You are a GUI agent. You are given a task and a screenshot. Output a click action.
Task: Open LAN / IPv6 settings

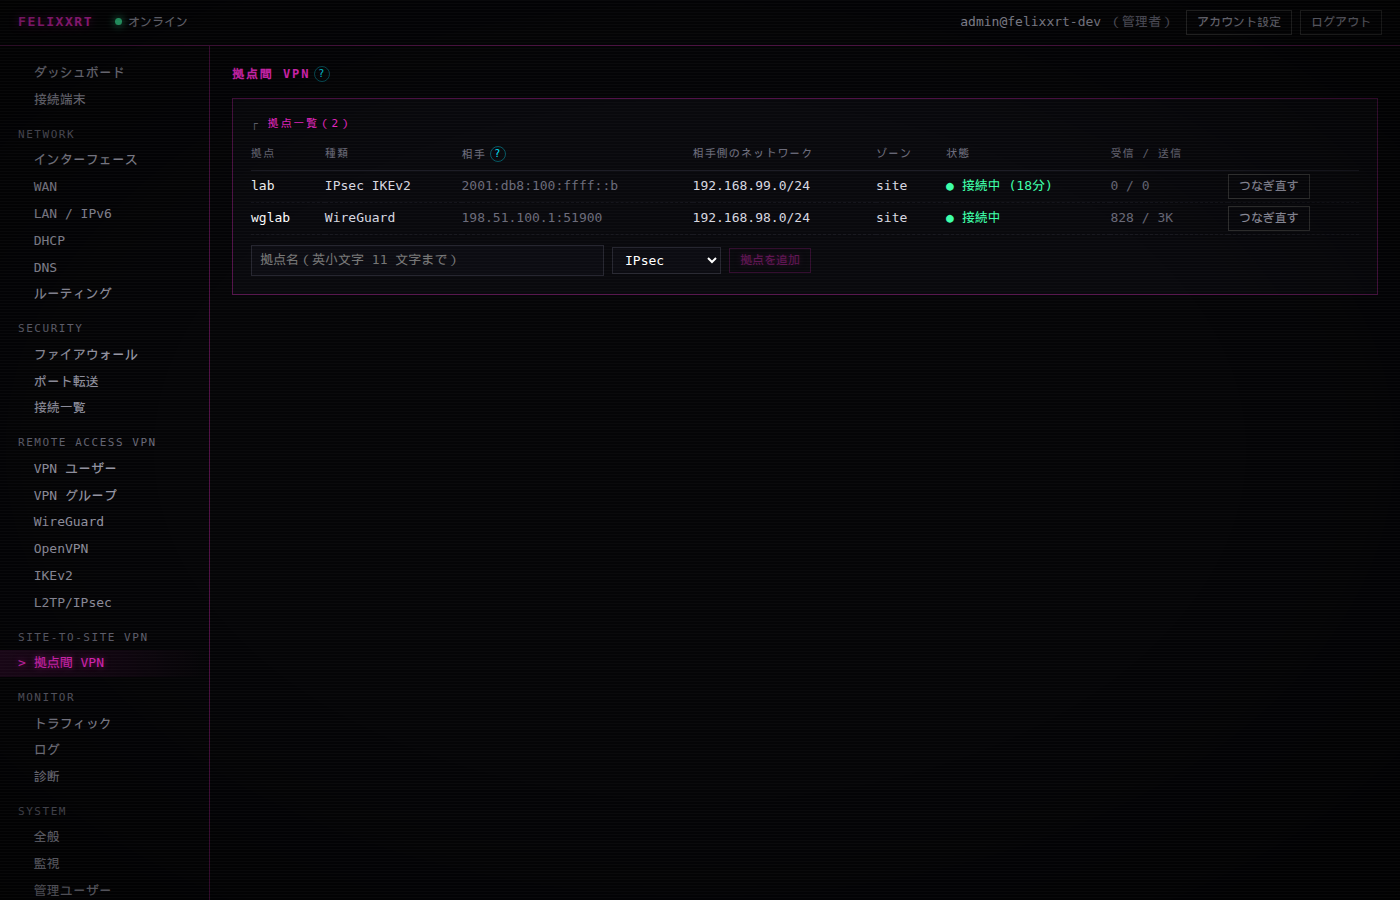73,213
